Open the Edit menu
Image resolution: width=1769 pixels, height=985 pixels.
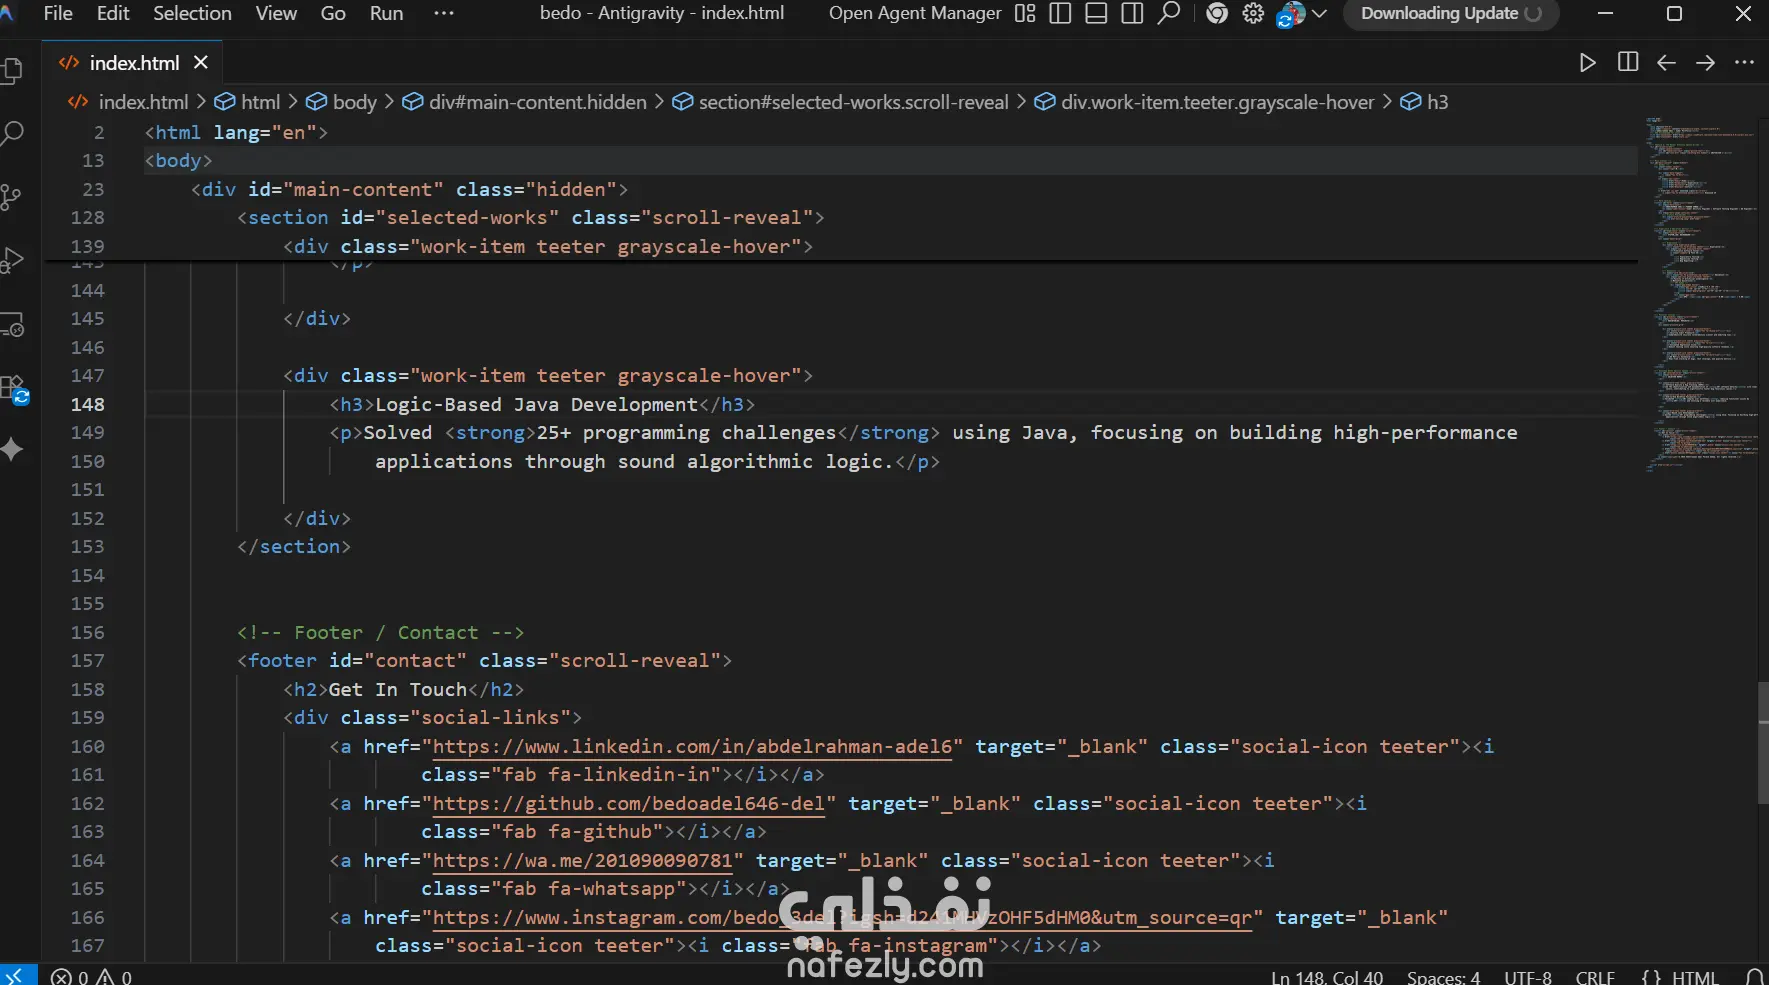tap(113, 13)
